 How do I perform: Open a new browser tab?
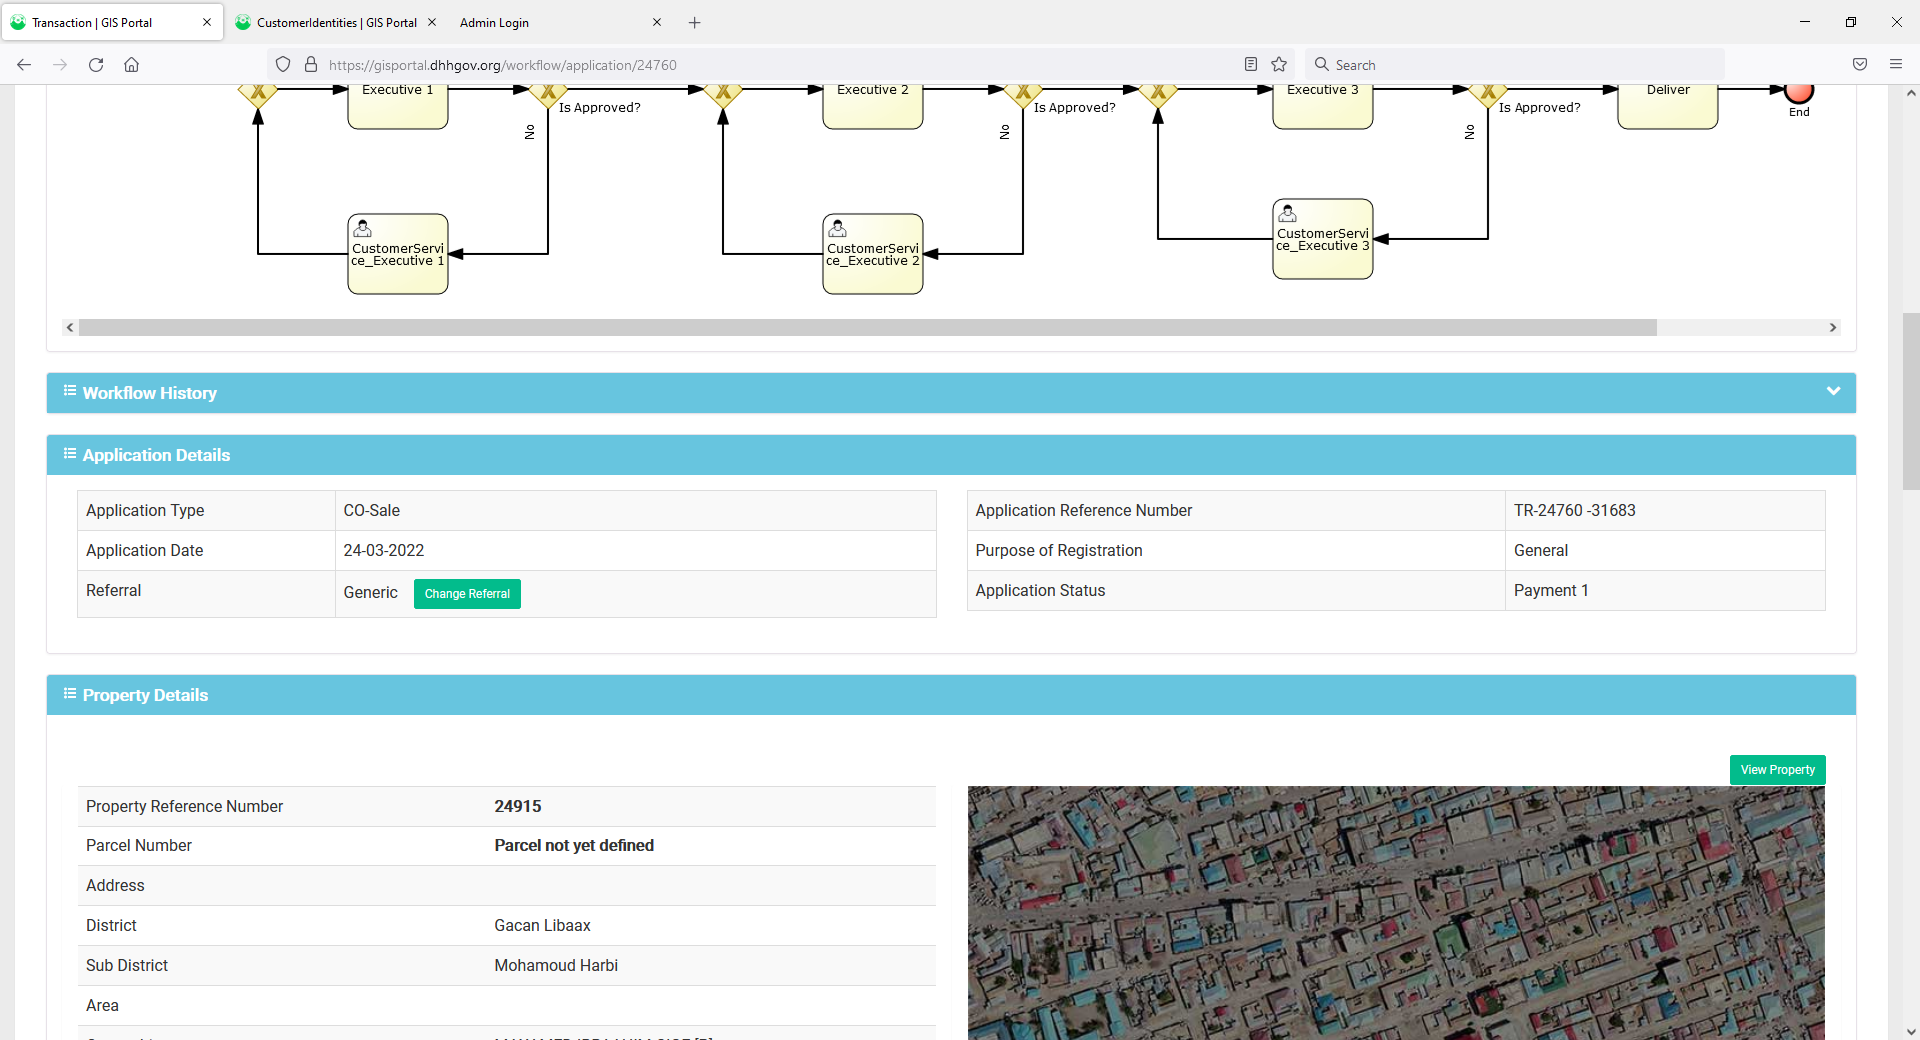coord(695,22)
